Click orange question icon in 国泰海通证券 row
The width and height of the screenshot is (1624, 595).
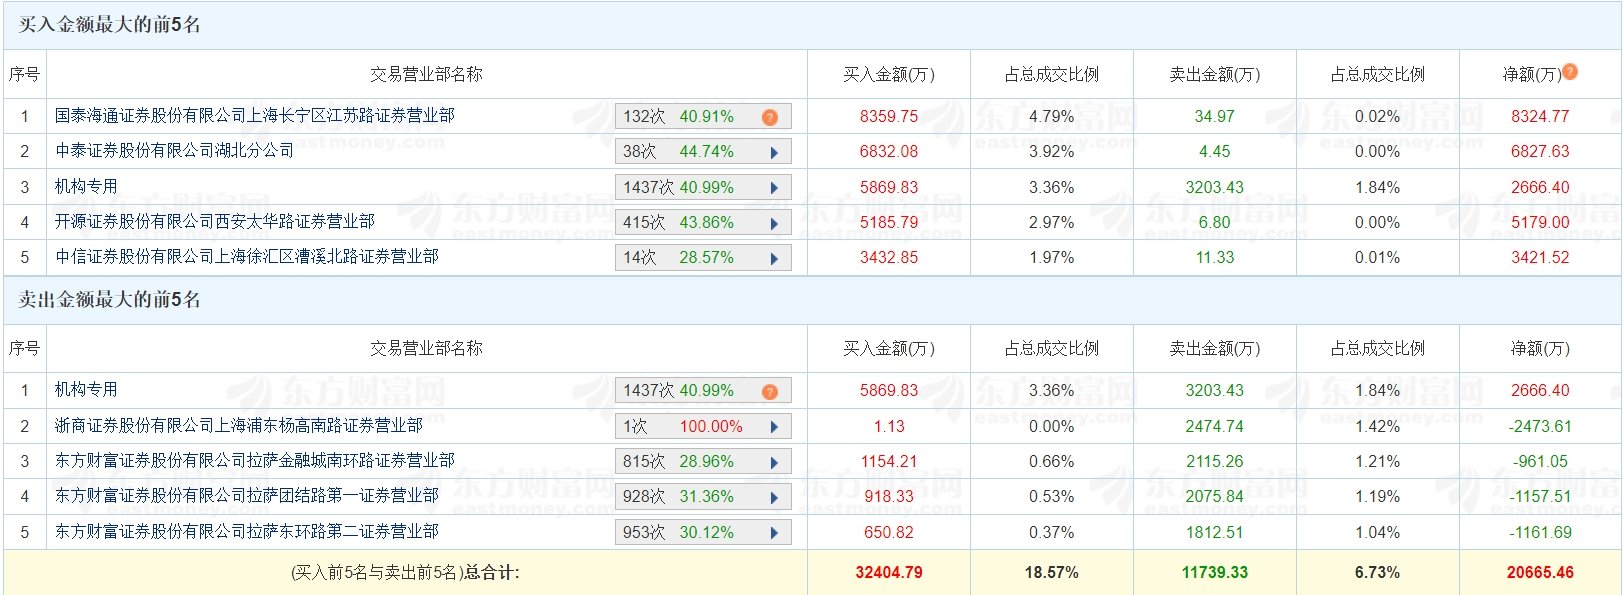pos(769,117)
